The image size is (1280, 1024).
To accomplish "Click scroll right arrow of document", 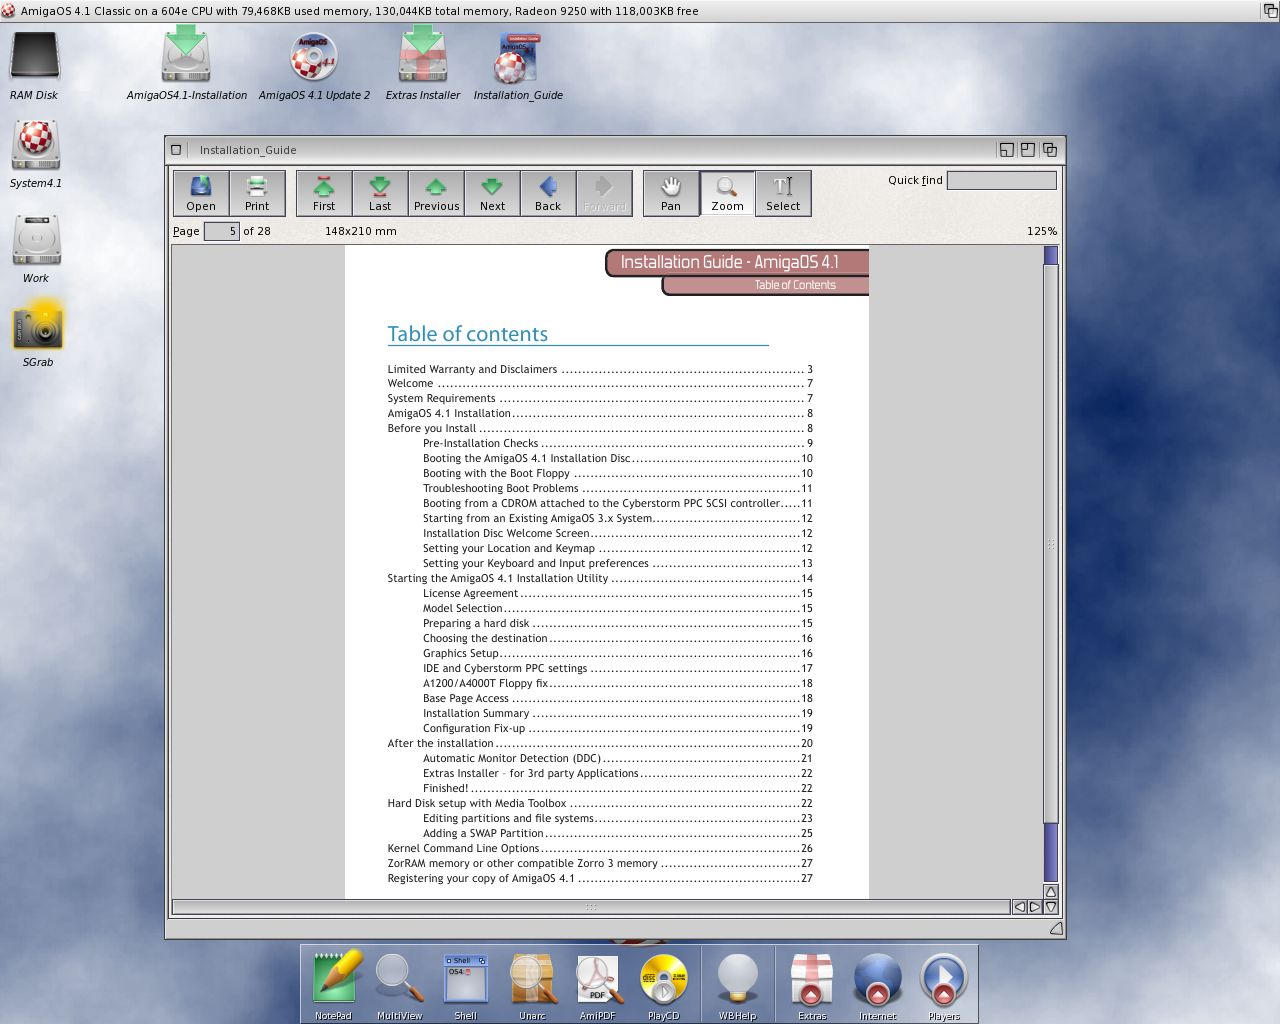I will (x=1035, y=907).
